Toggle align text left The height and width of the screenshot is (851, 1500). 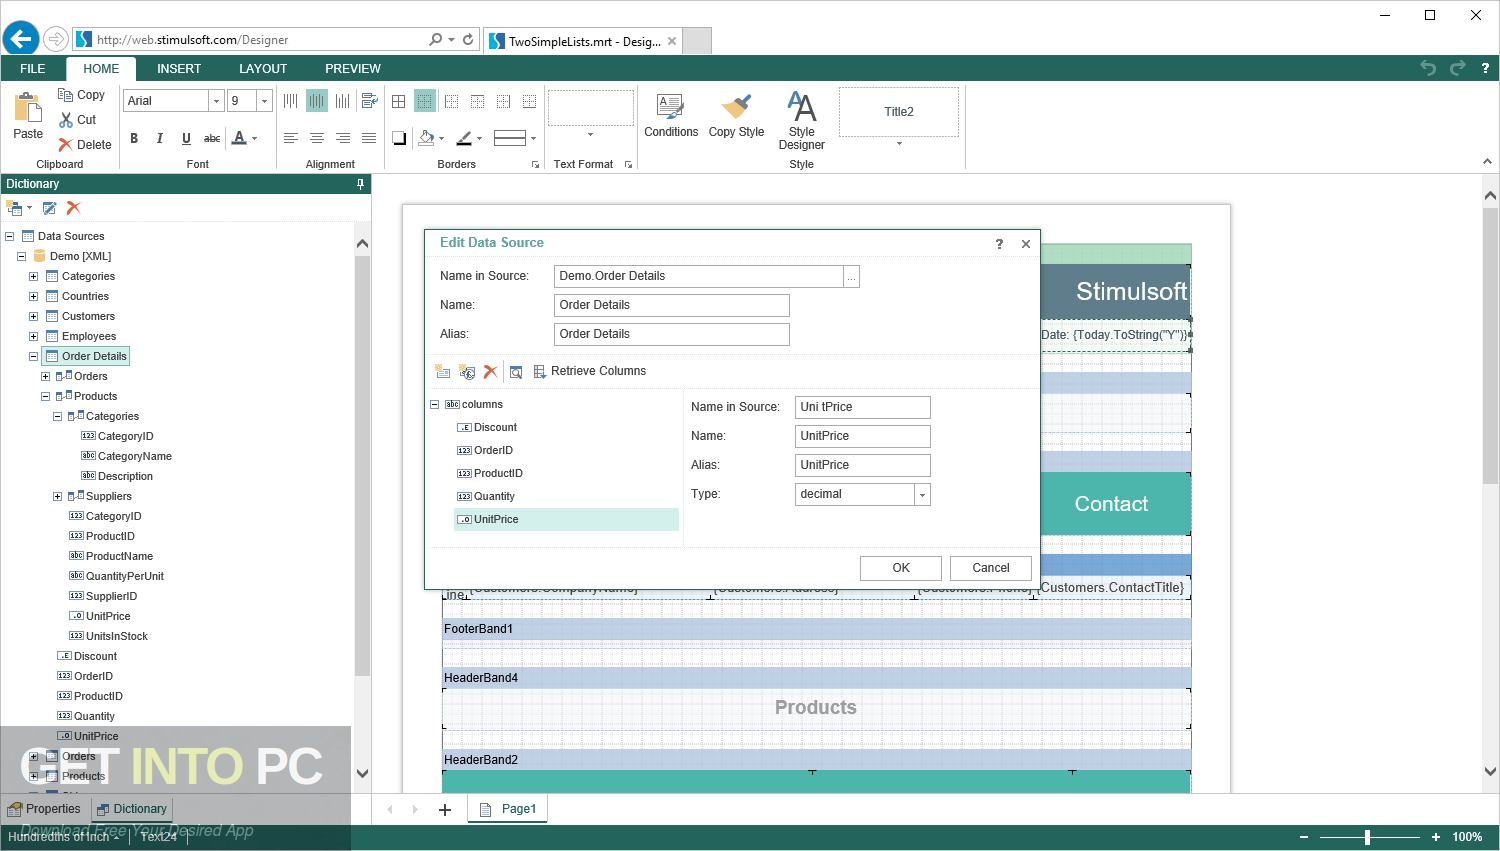291,138
